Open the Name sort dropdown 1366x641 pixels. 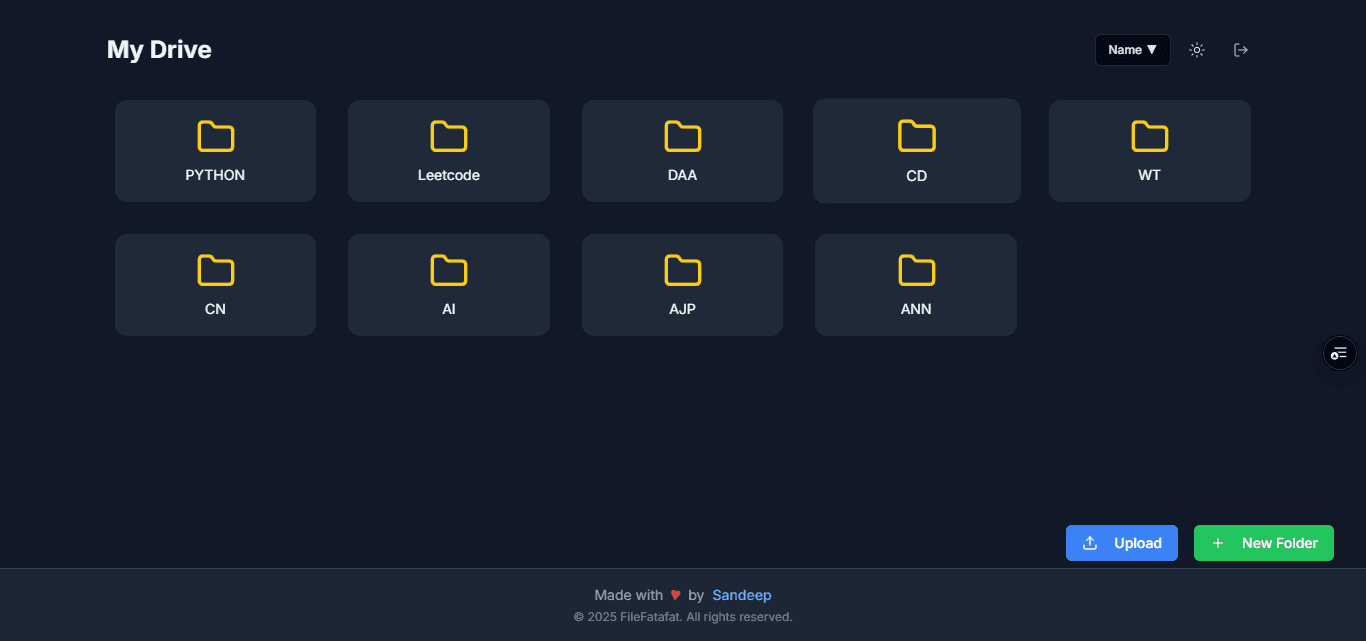[x=1132, y=49]
